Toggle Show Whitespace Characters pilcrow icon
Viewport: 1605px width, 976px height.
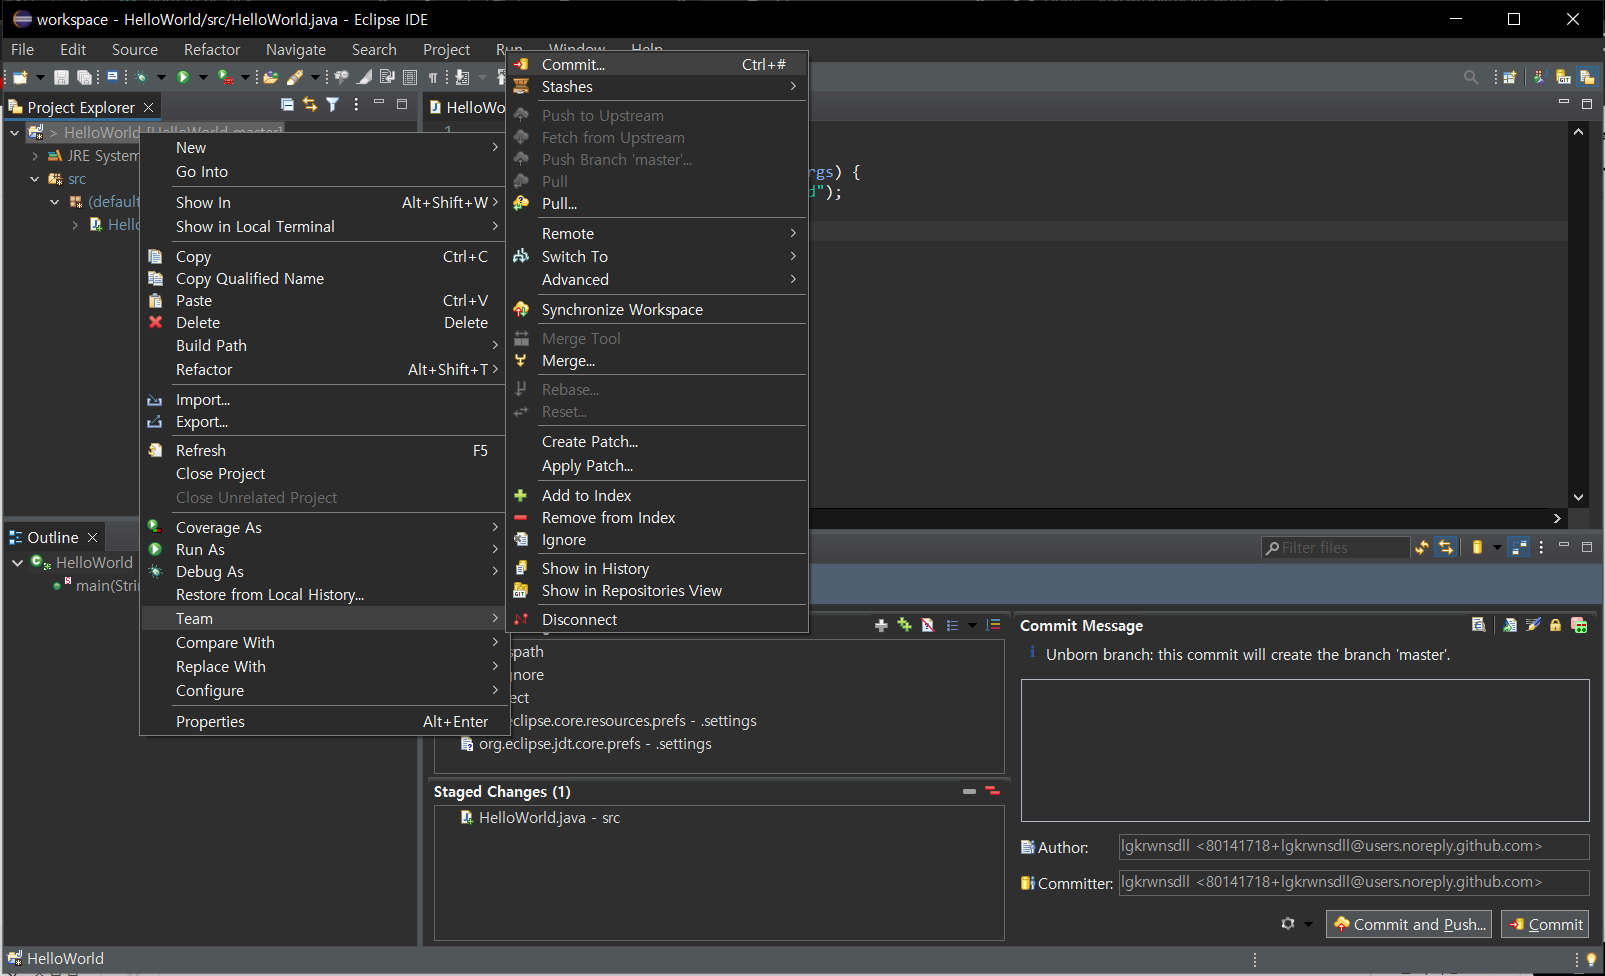point(432,77)
